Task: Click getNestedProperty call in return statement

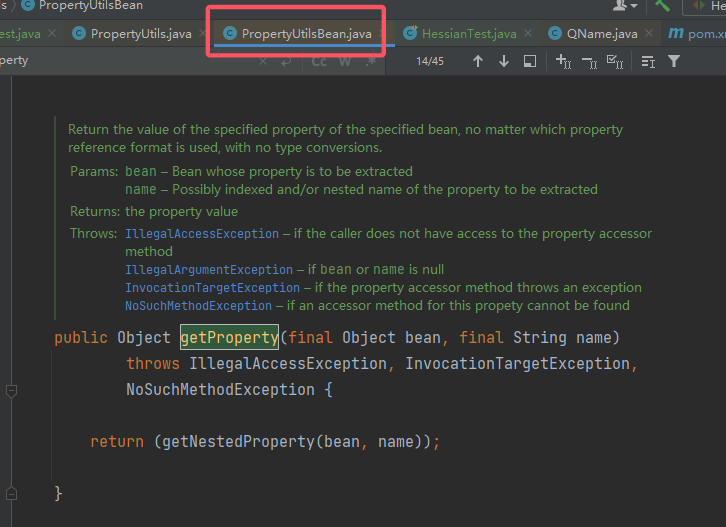Action: [238, 442]
